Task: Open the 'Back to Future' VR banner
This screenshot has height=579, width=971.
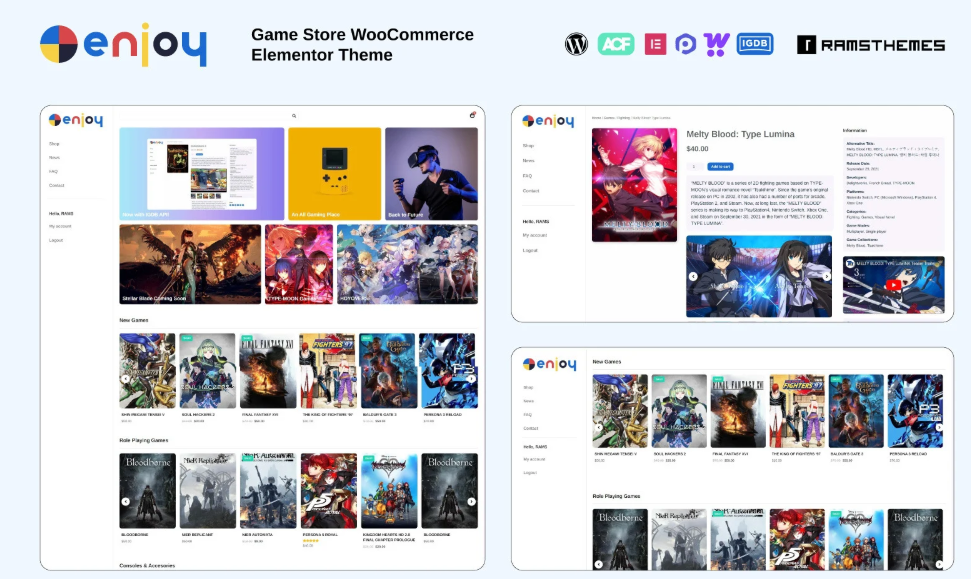Action: [432, 173]
